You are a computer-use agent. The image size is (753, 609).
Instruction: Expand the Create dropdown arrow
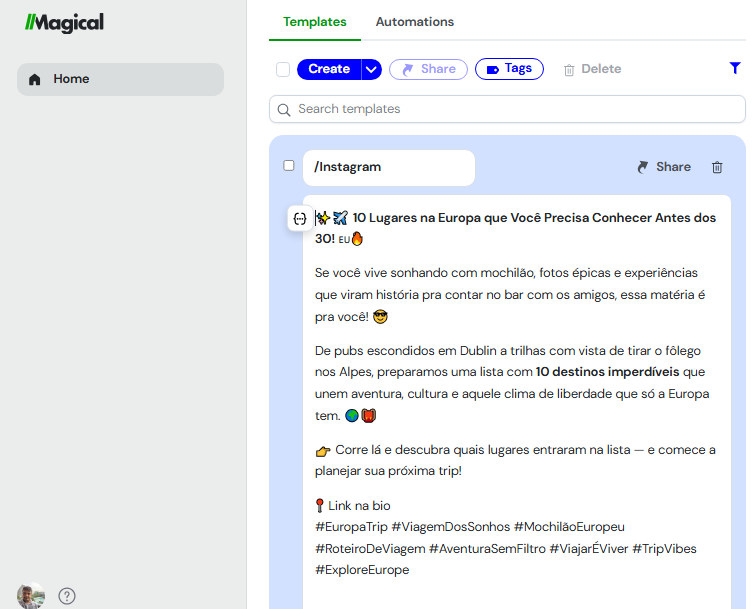[371, 69]
